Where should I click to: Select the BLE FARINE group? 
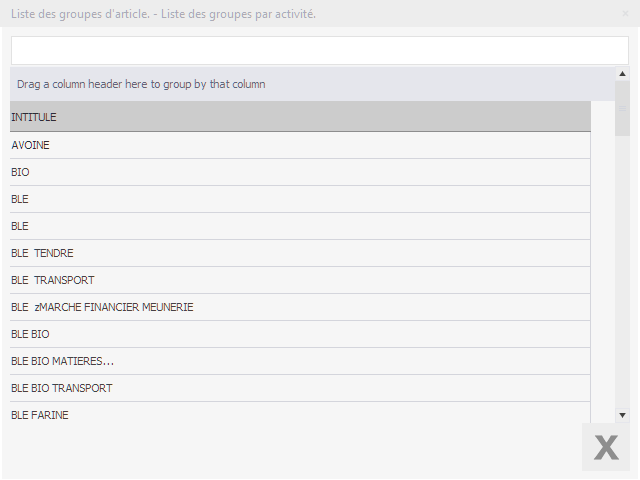(300, 413)
